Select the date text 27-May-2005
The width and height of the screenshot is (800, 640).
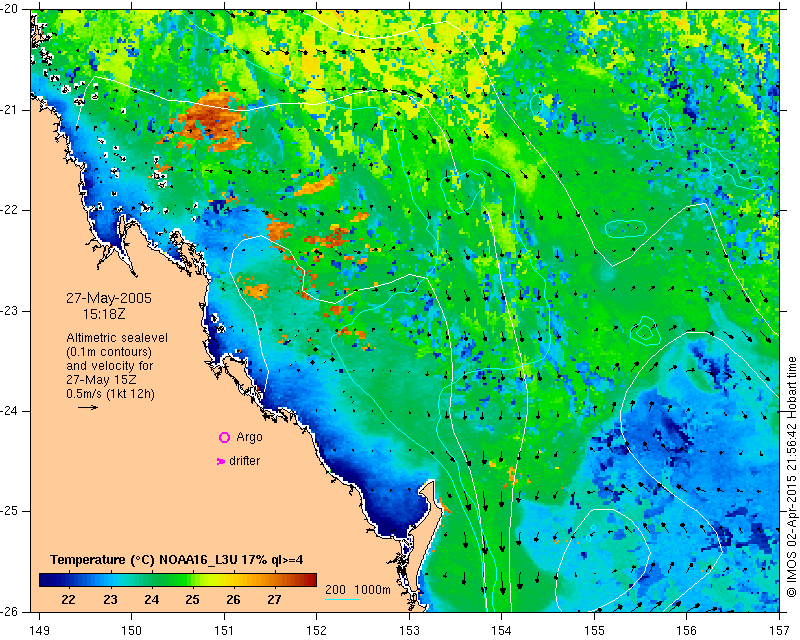pyautogui.click(x=109, y=298)
